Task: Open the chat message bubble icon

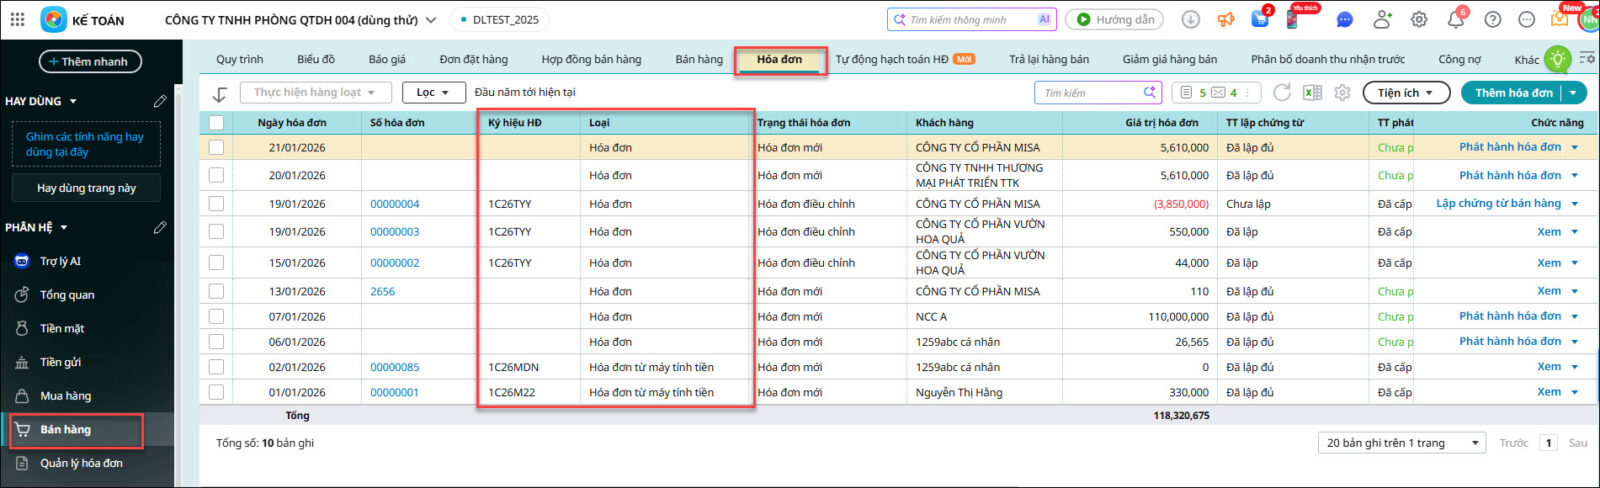Action: click(x=1345, y=19)
